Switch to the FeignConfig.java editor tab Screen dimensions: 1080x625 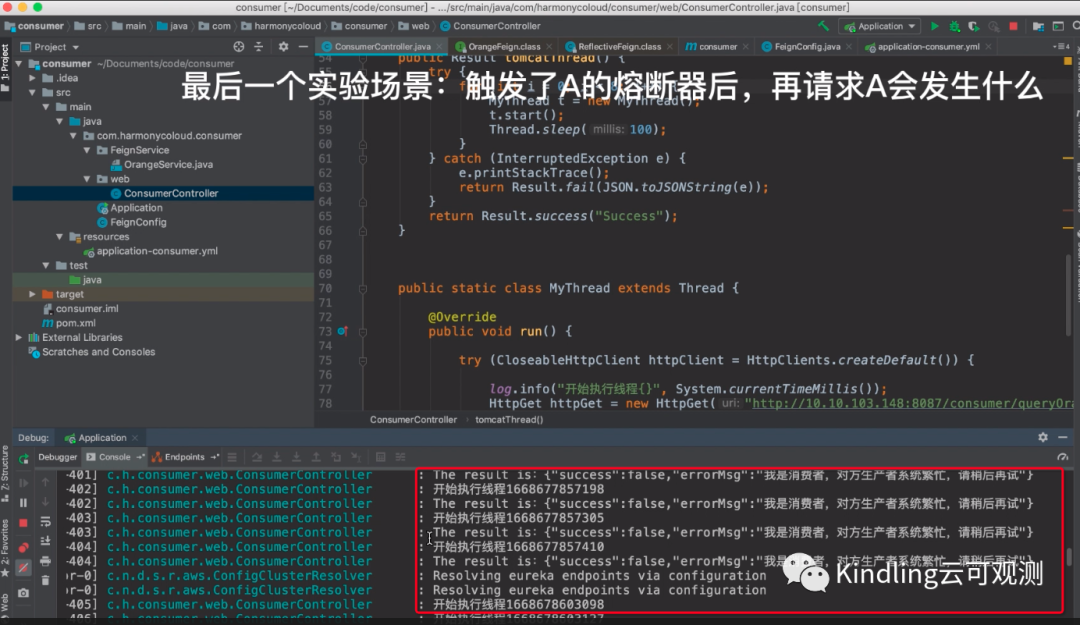click(807, 47)
